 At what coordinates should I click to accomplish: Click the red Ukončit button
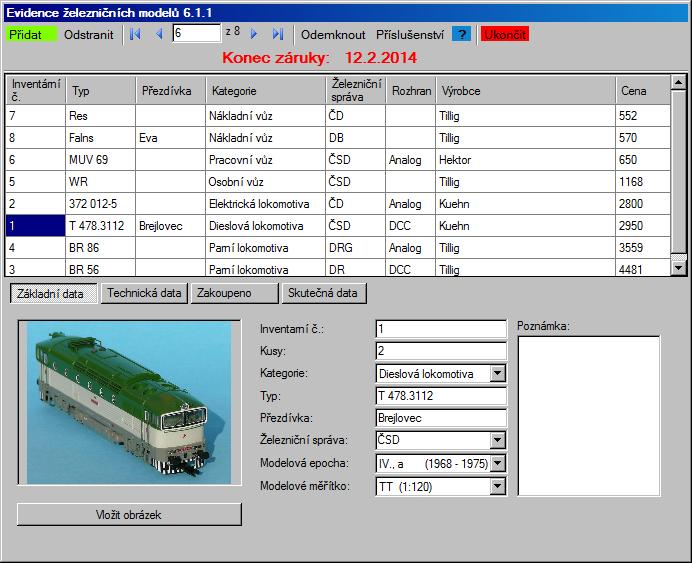(504, 34)
